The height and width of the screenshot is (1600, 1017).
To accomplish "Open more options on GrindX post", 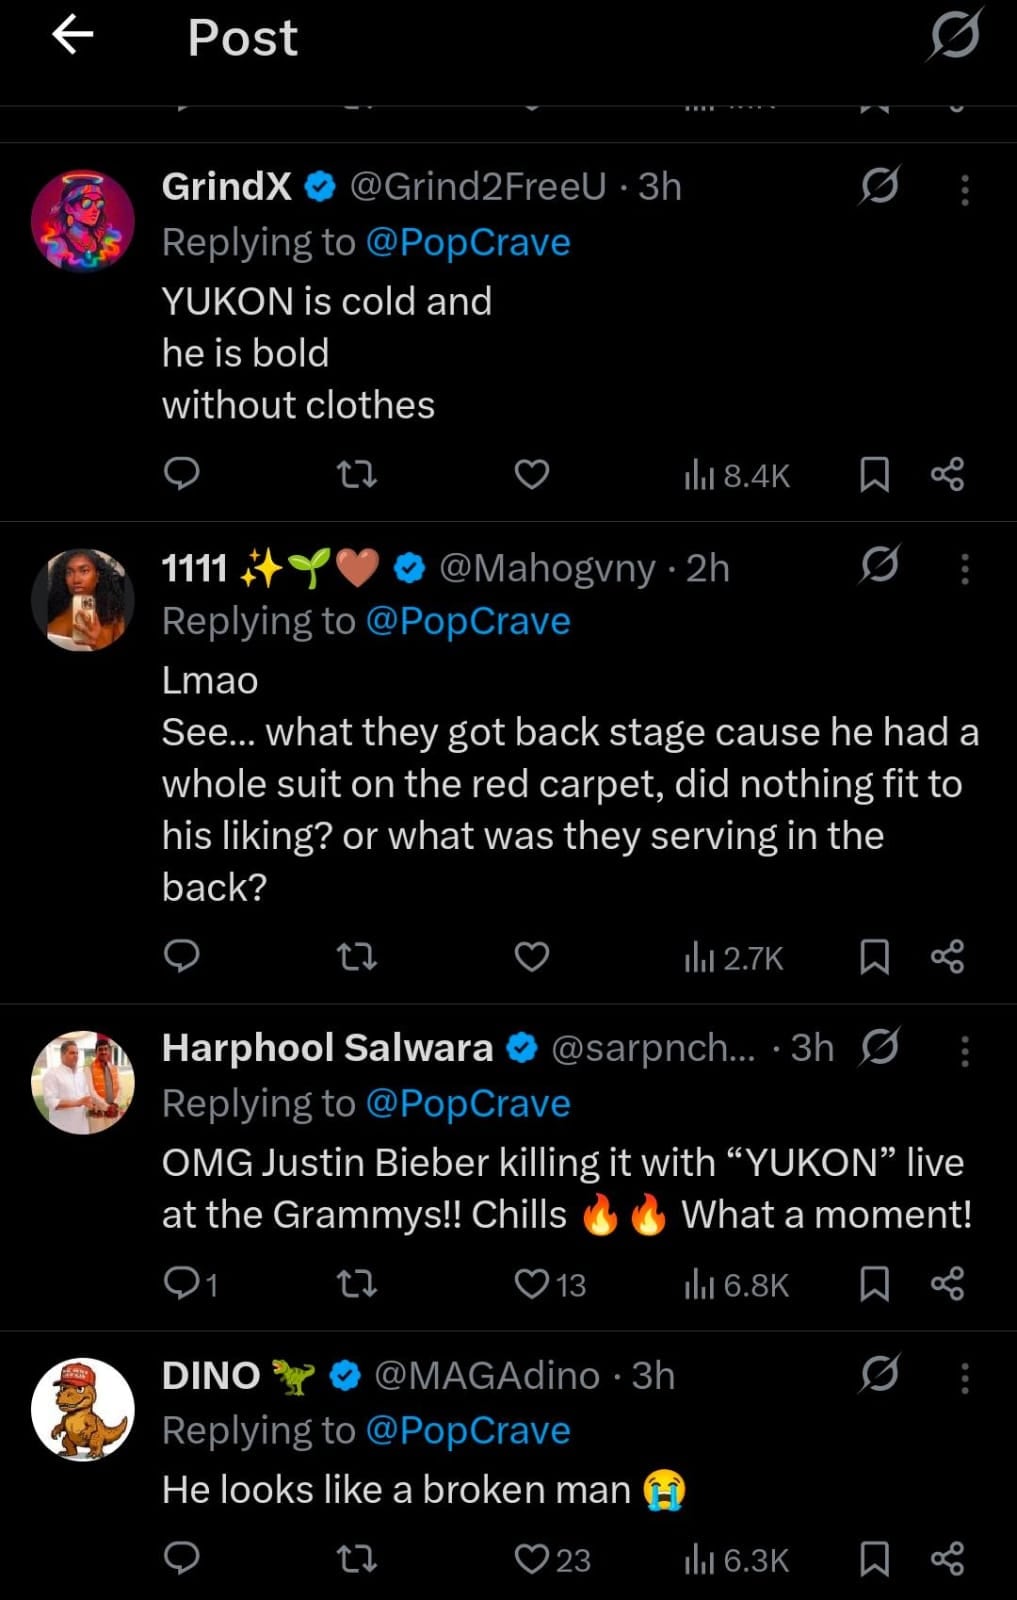I will point(964,190).
